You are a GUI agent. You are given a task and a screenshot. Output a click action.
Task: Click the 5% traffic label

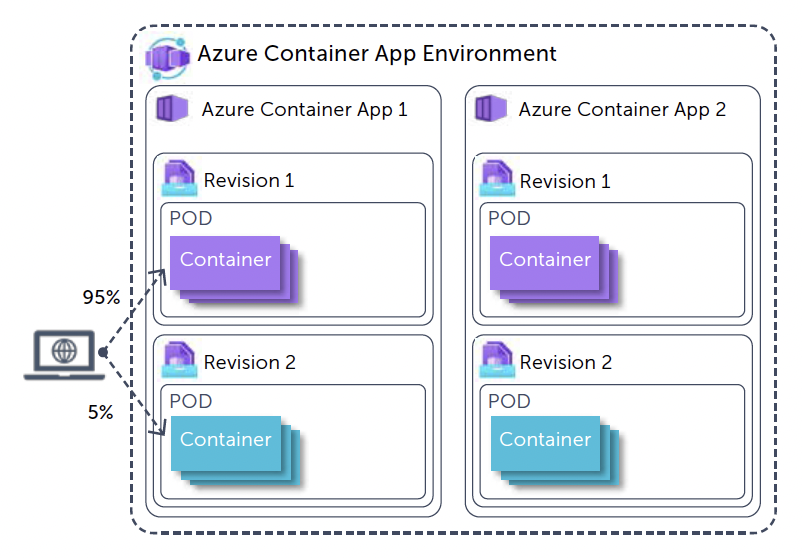point(100,412)
